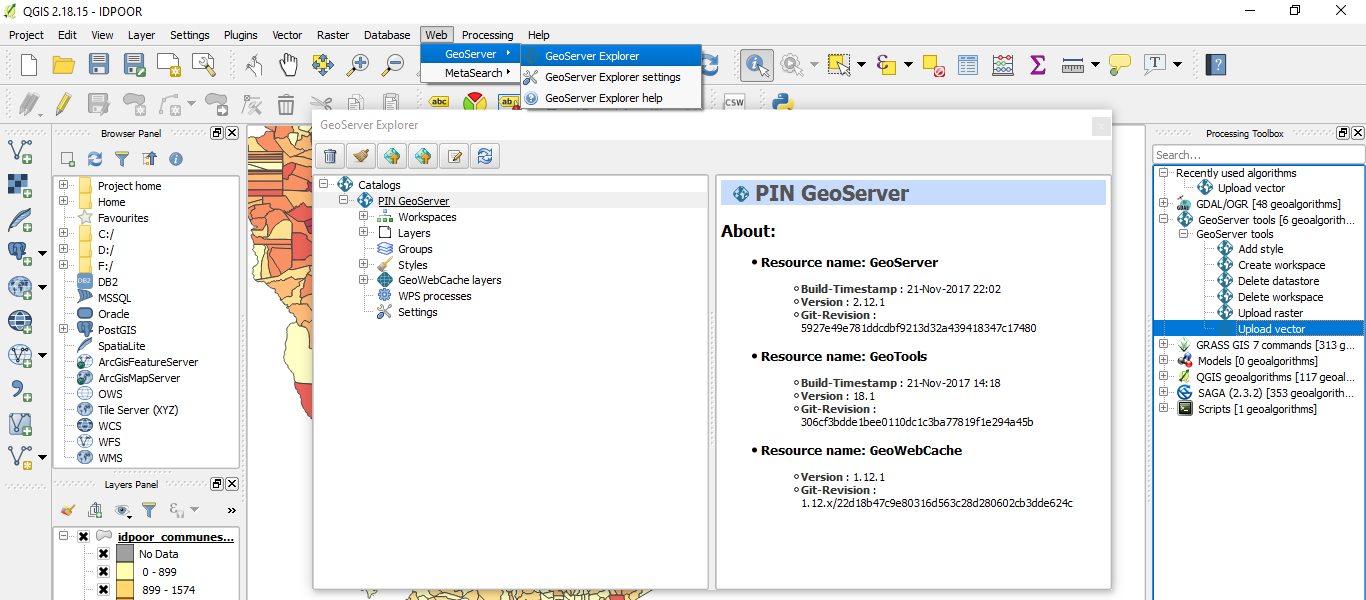
Task: Deselect features from all layers icon
Action: (934, 65)
